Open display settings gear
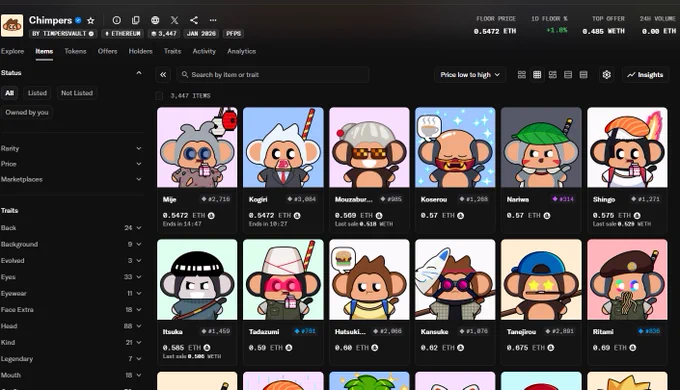 point(607,75)
